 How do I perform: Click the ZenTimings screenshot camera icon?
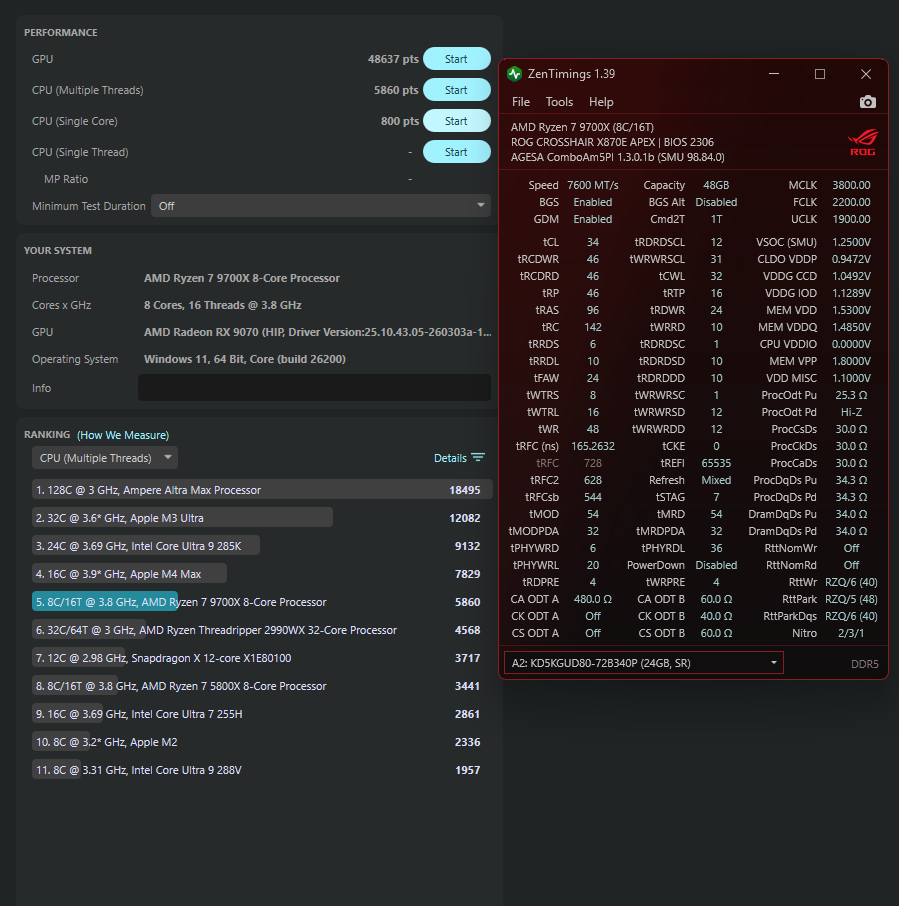(x=867, y=102)
